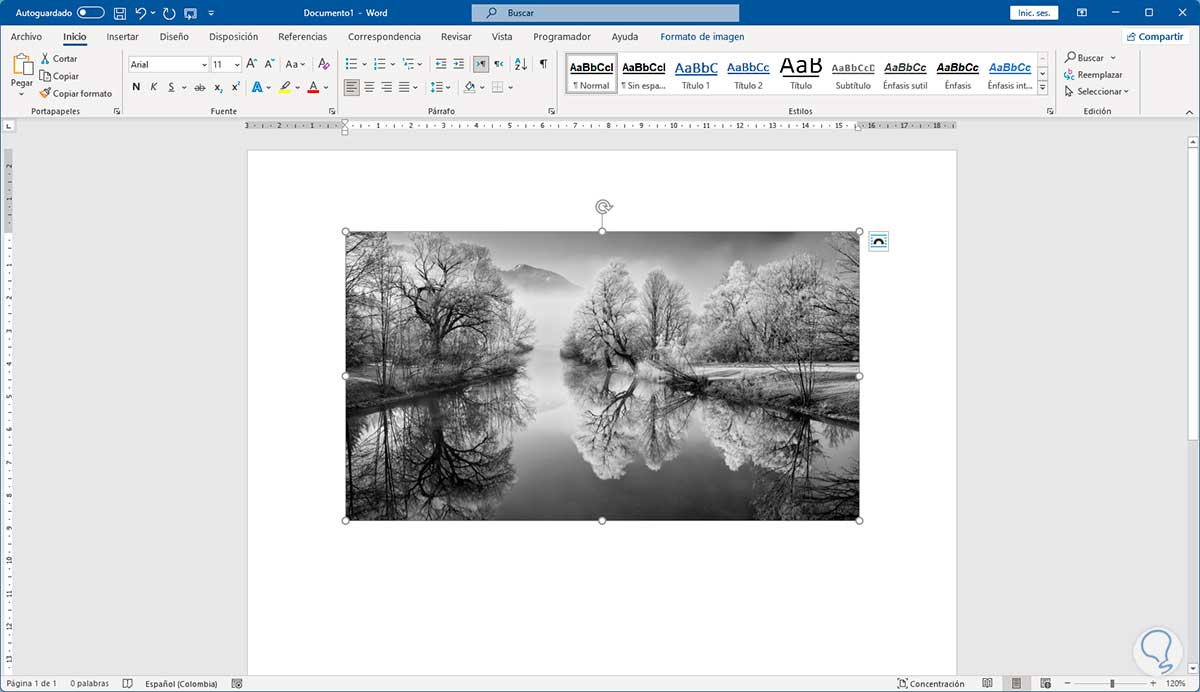Image resolution: width=1200 pixels, height=692 pixels.
Task: Apply text effects with the blue A icon
Action: click(x=256, y=87)
